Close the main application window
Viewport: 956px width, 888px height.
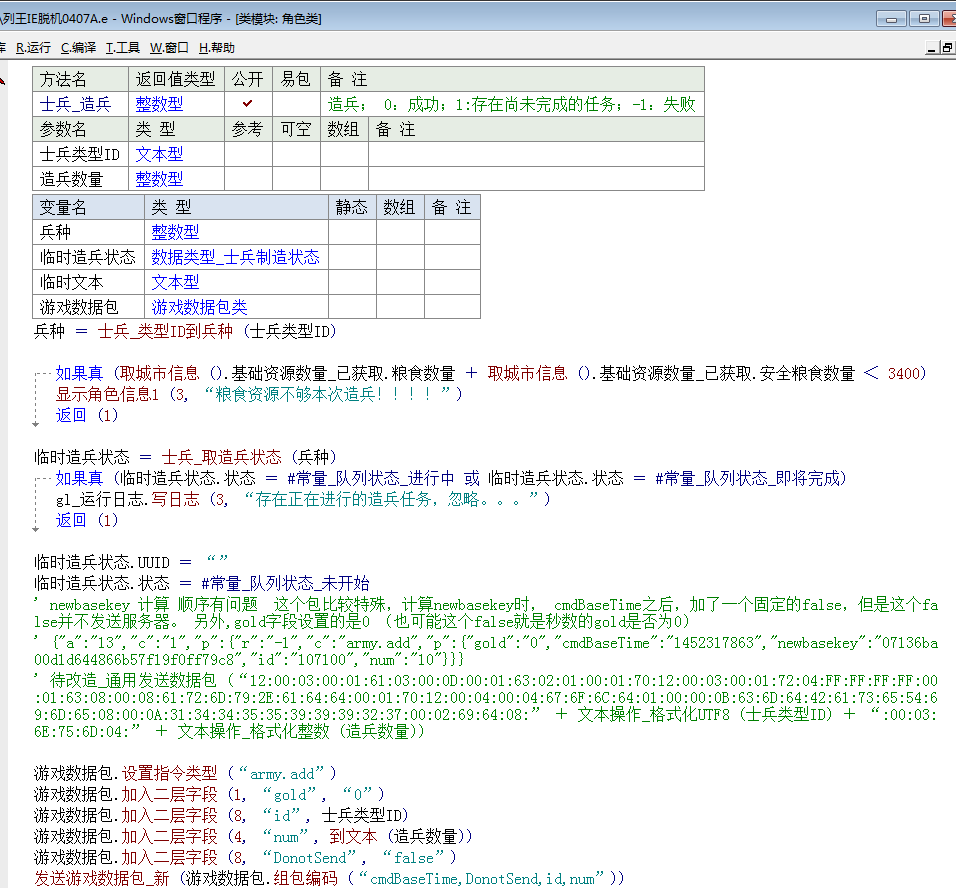(x=948, y=18)
